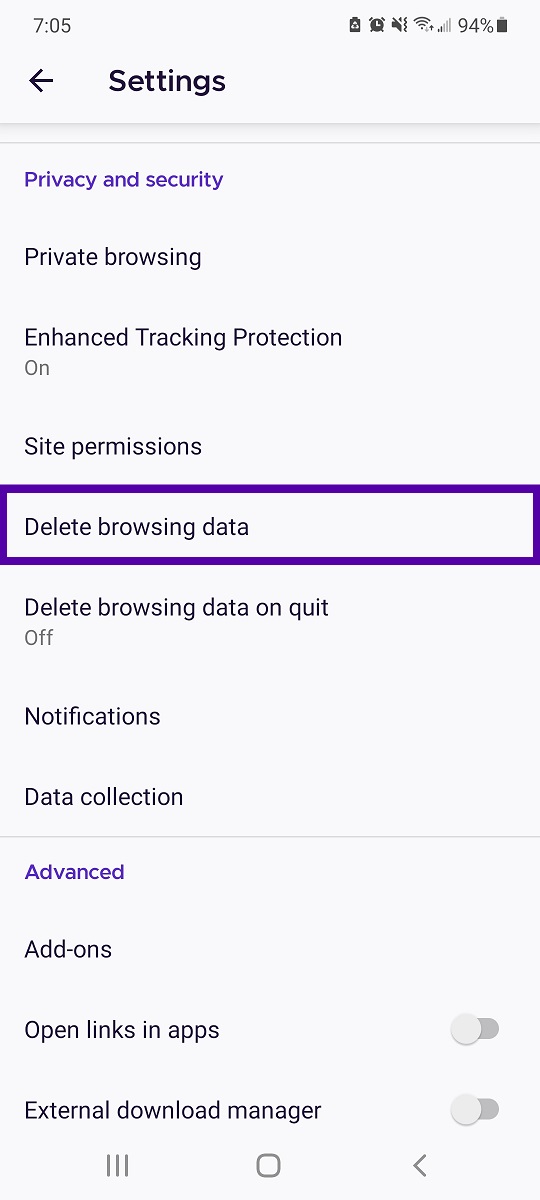Viewport: 540px width, 1200px height.
Task: Open Enhanced Tracking Protection settings
Action: tap(270, 351)
